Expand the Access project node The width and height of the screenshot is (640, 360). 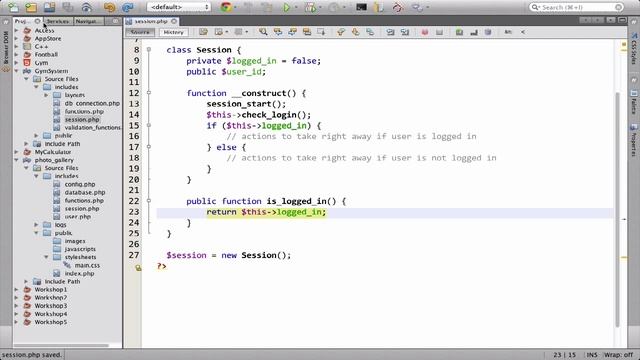[17, 31]
